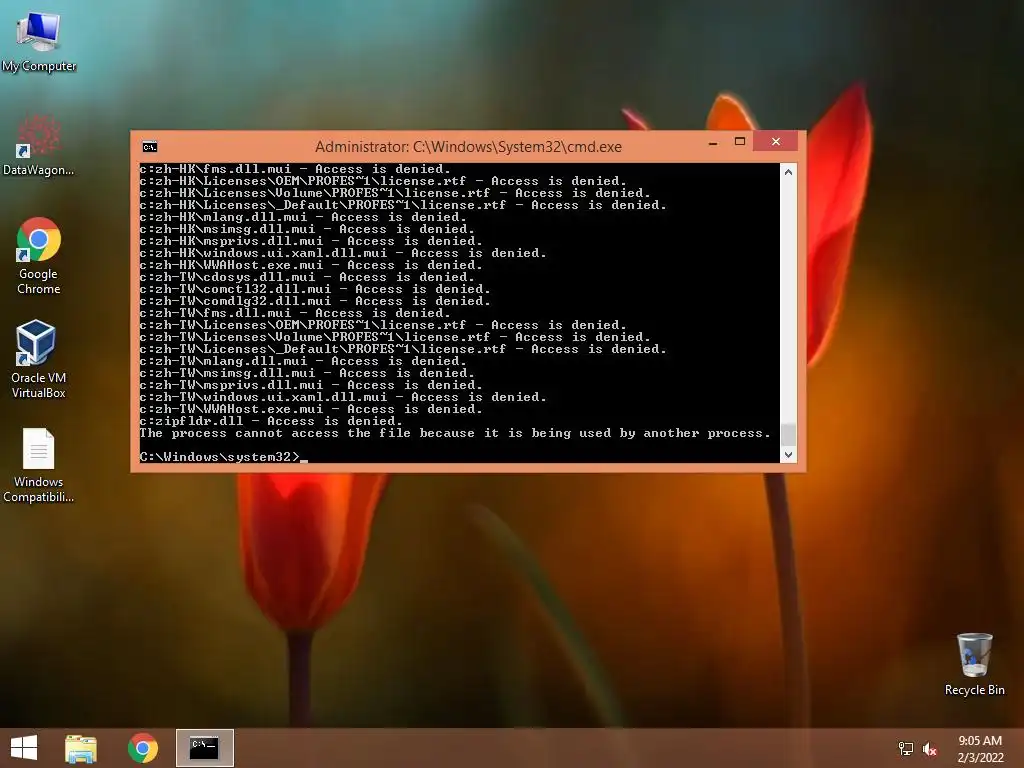This screenshot has height=768, width=1024.
Task: Activate the cmd.exe taskbar button
Action: (204, 748)
